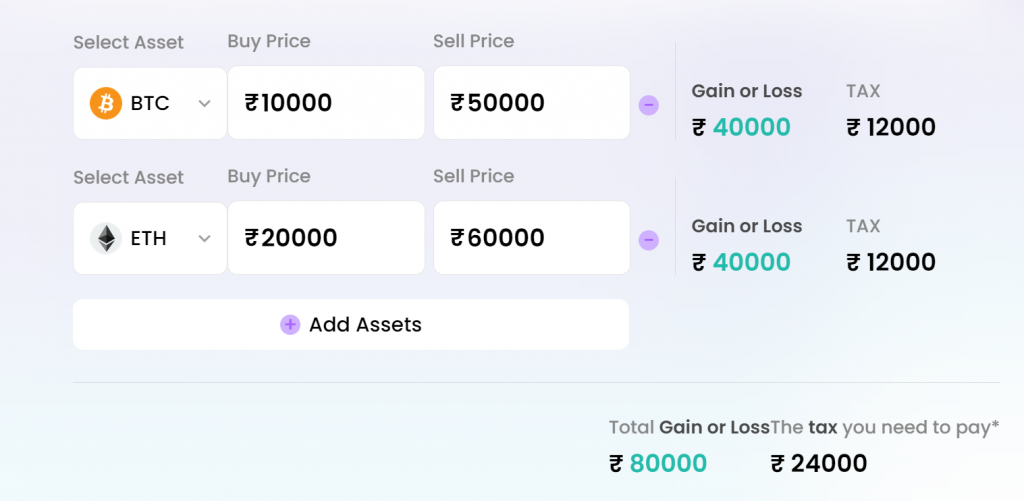Image resolution: width=1024 pixels, height=501 pixels.
Task: Remove the BTC asset row with minus icon
Action: [648, 105]
